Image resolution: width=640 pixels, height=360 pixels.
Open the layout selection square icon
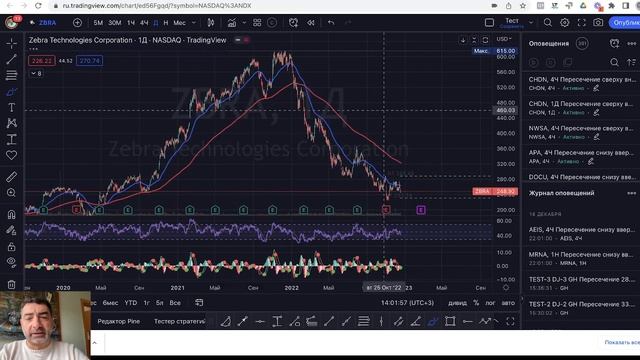click(489, 23)
